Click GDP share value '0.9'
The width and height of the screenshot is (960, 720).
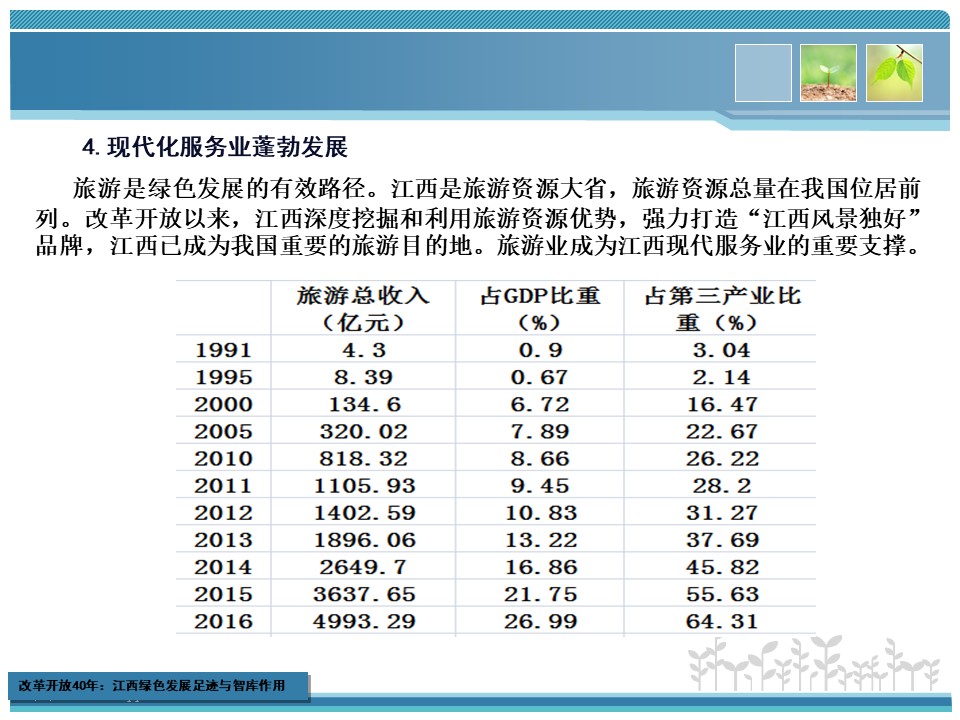541,350
